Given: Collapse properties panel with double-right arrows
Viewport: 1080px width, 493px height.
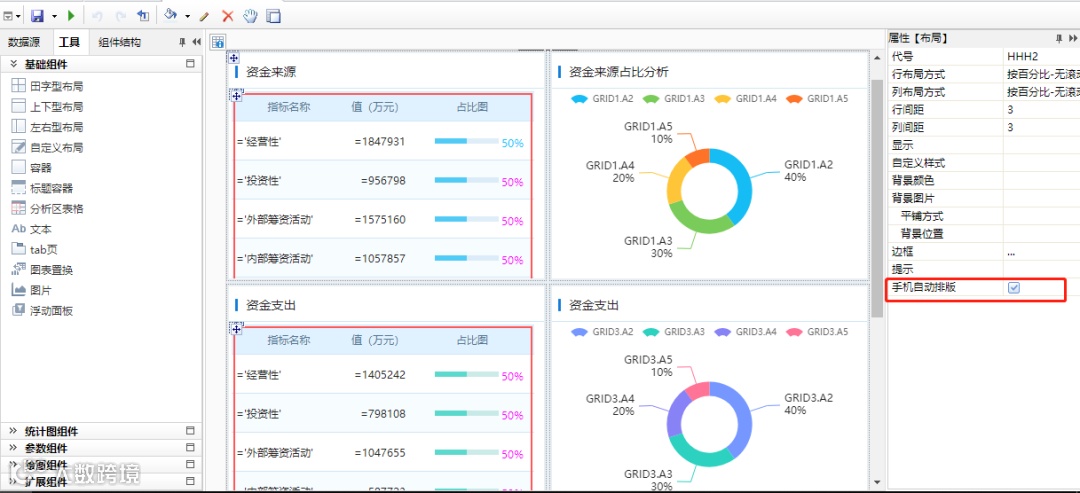Looking at the screenshot, I should [1072, 38].
